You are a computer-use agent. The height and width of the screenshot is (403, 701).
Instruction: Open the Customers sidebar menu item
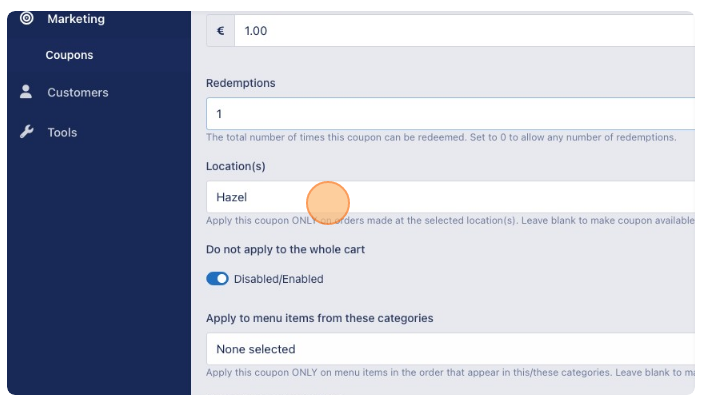(78, 93)
